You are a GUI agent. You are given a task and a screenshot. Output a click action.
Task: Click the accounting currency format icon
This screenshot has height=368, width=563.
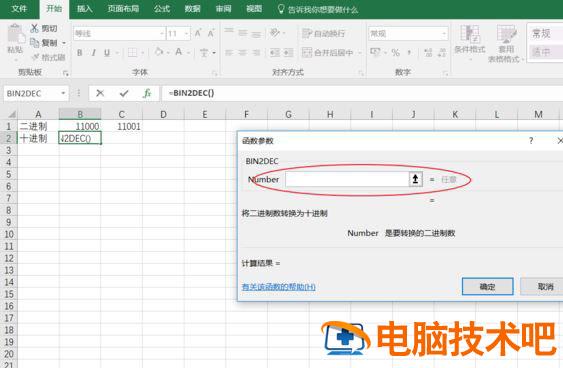coord(375,52)
